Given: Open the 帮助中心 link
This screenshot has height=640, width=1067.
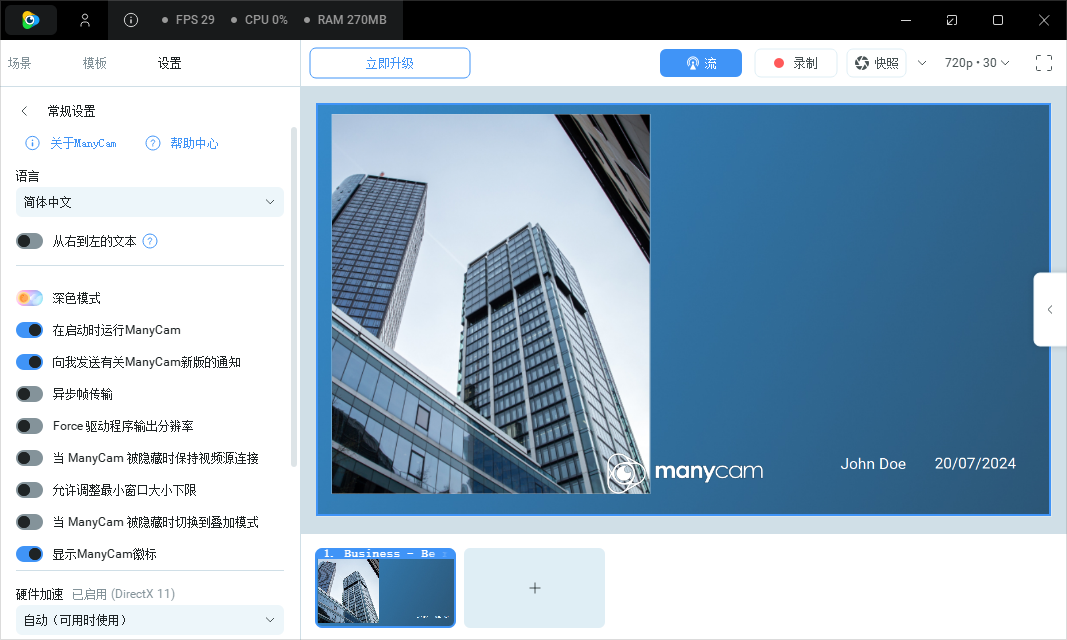Looking at the screenshot, I should pos(194,143).
